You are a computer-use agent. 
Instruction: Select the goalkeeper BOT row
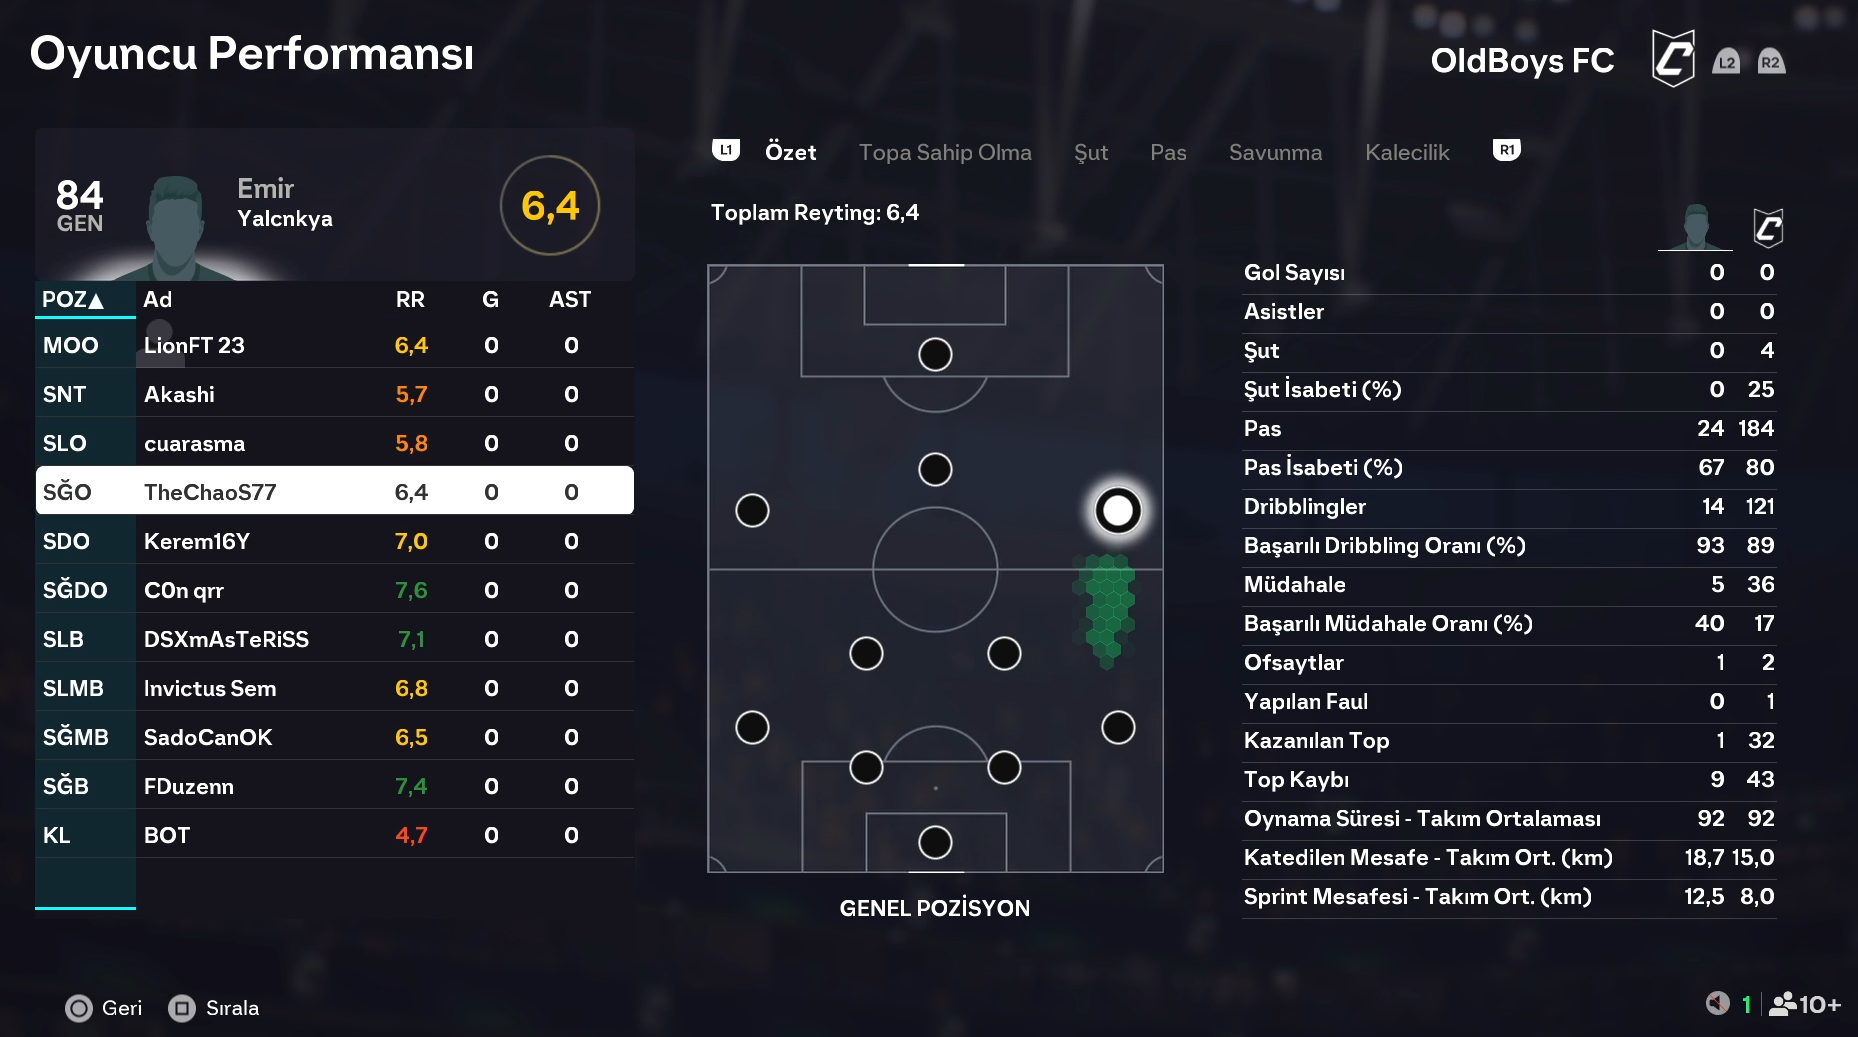[x=334, y=835]
